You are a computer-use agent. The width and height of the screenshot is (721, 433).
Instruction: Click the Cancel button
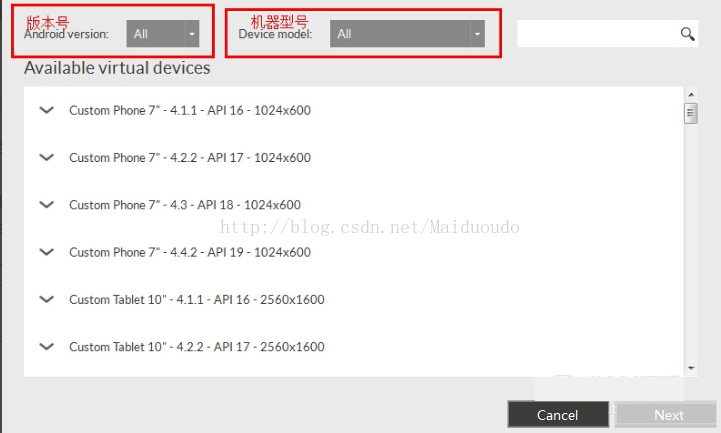558,415
